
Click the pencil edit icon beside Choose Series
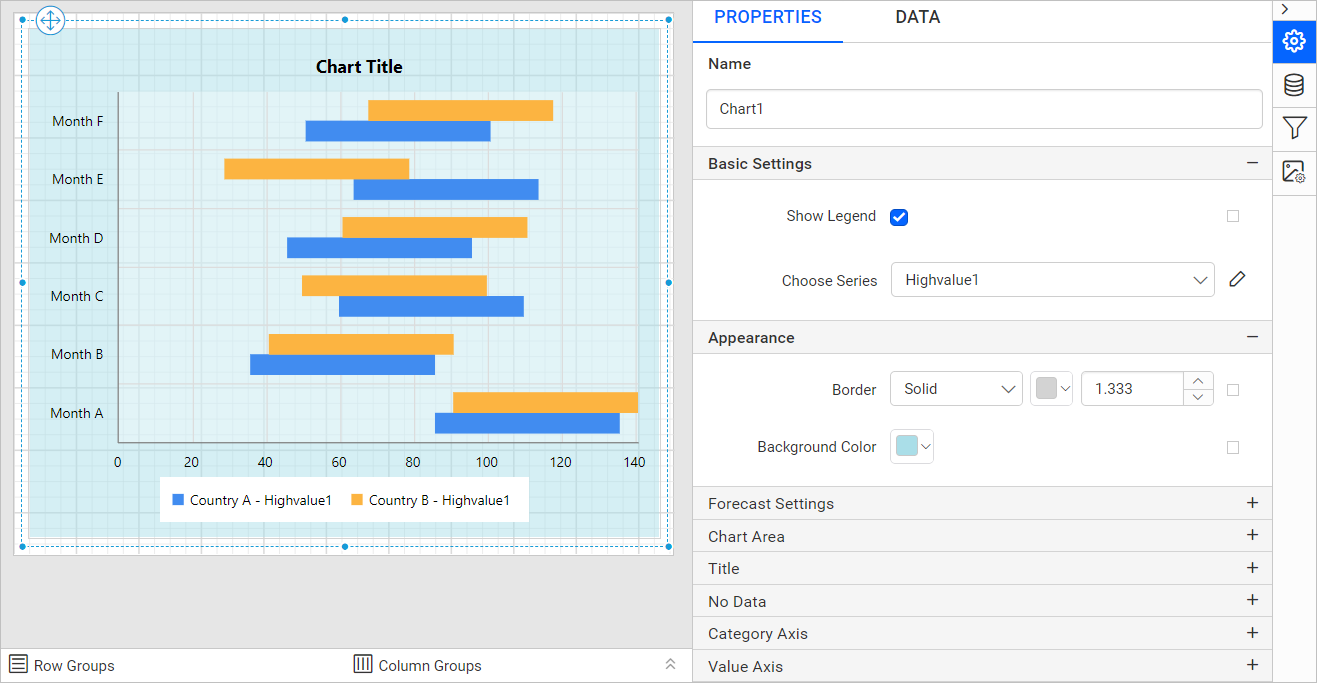click(1237, 280)
